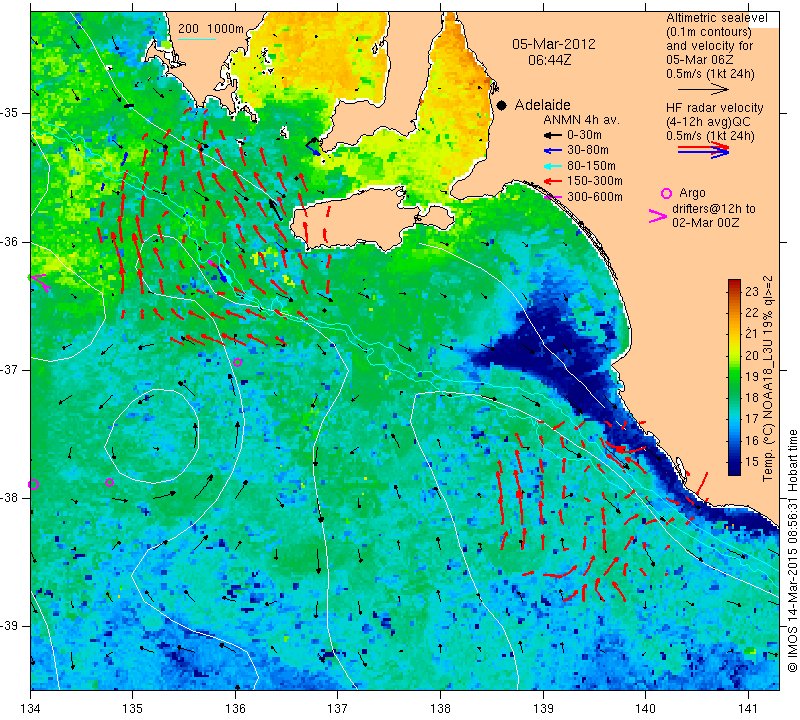
Task: Click the black altimetric velocity scale arrow
Action: 703,89
